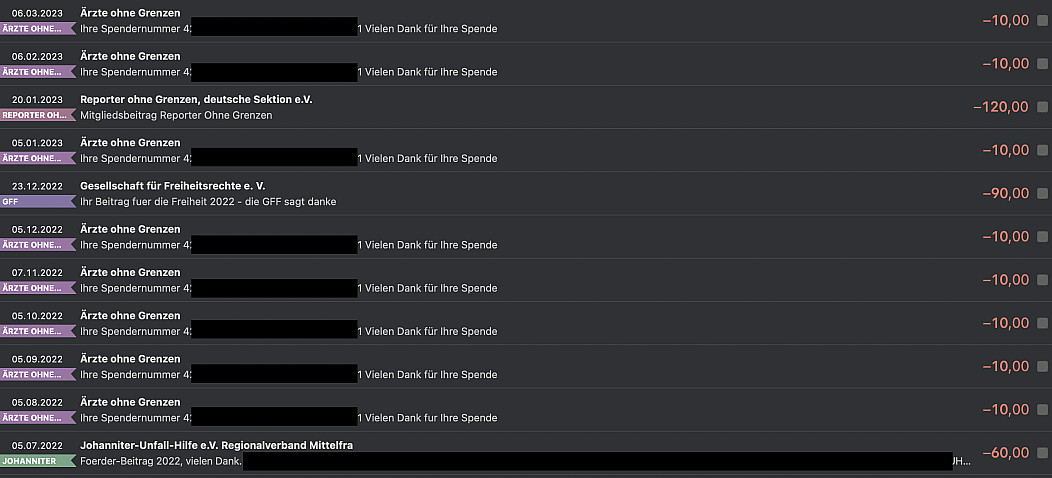Click the purple GFF category tag

[x=36, y=201]
